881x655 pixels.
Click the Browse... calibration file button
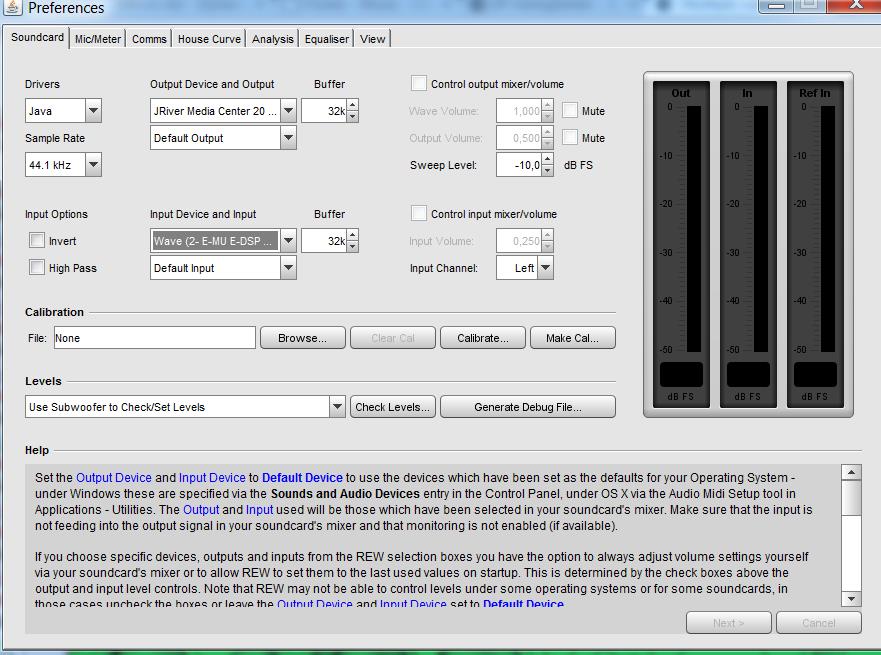[x=302, y=338]
